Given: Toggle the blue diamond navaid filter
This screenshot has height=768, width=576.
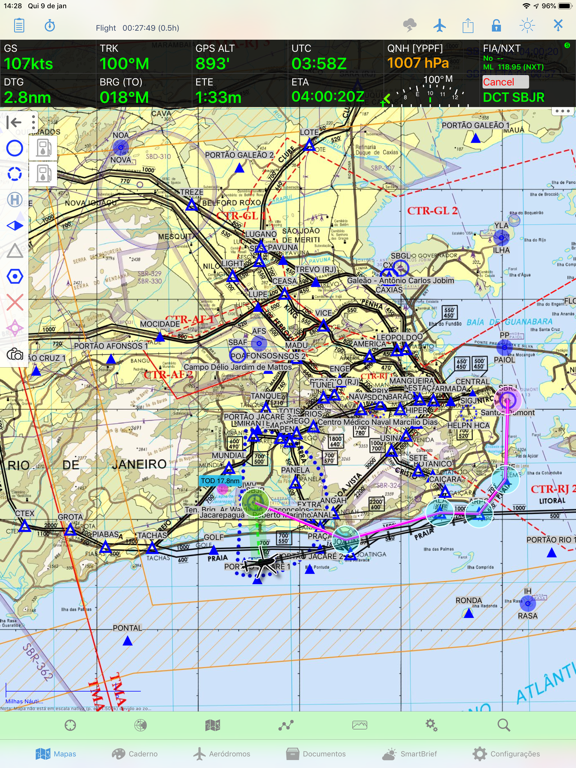Looking at the screenshot, I should [x=15, y=225].
